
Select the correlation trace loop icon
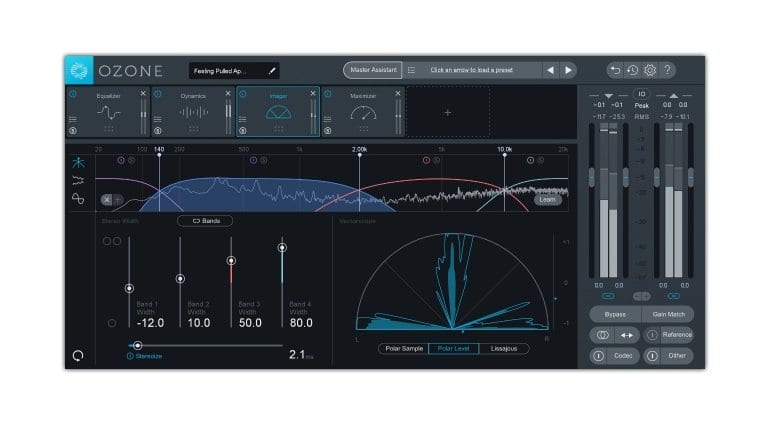click(78, 198)
